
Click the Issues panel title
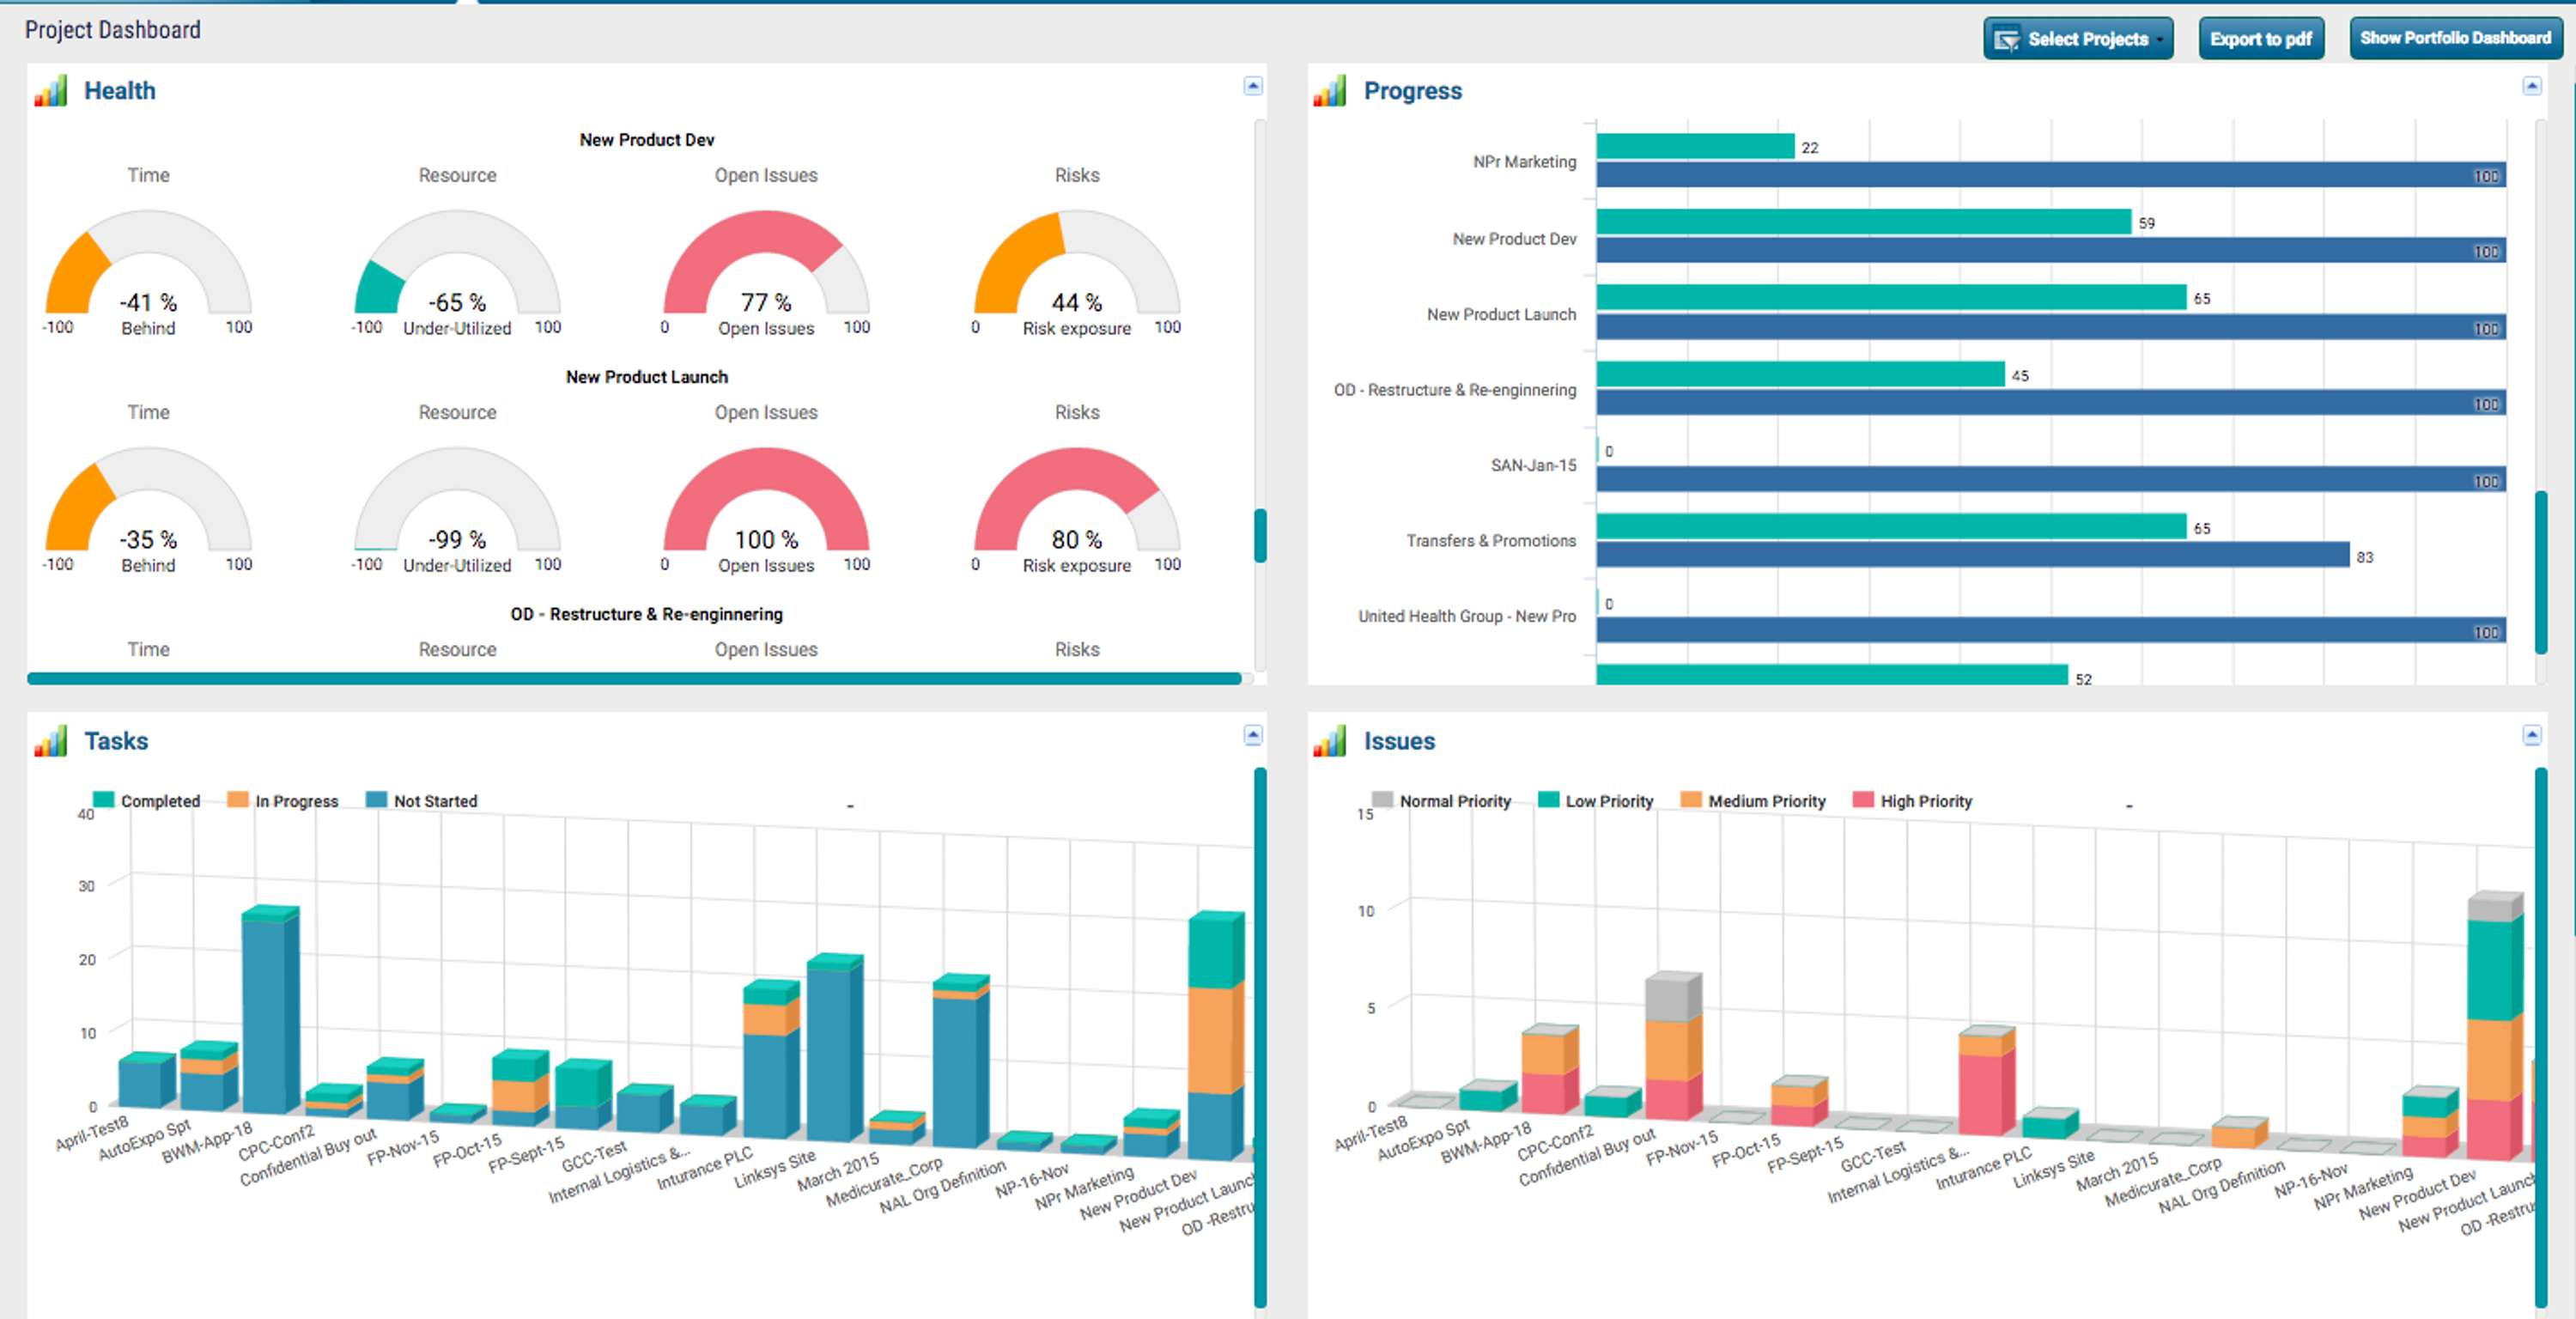pos(1399,741)
